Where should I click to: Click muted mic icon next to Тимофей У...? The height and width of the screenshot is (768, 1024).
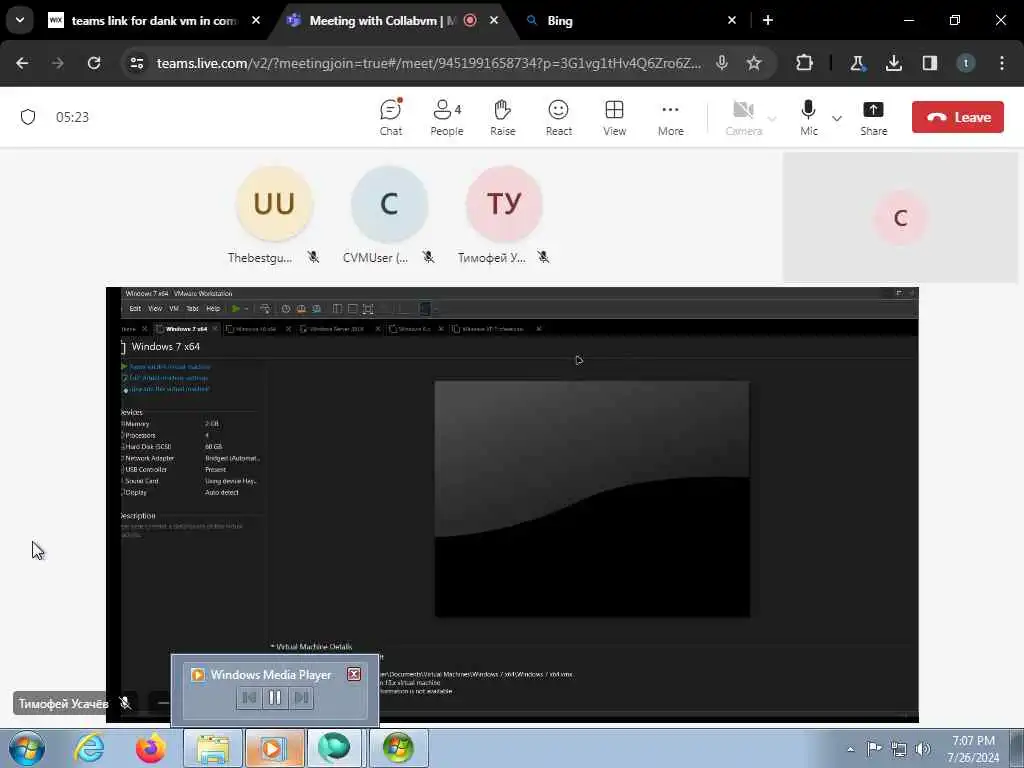coord(543,257)
